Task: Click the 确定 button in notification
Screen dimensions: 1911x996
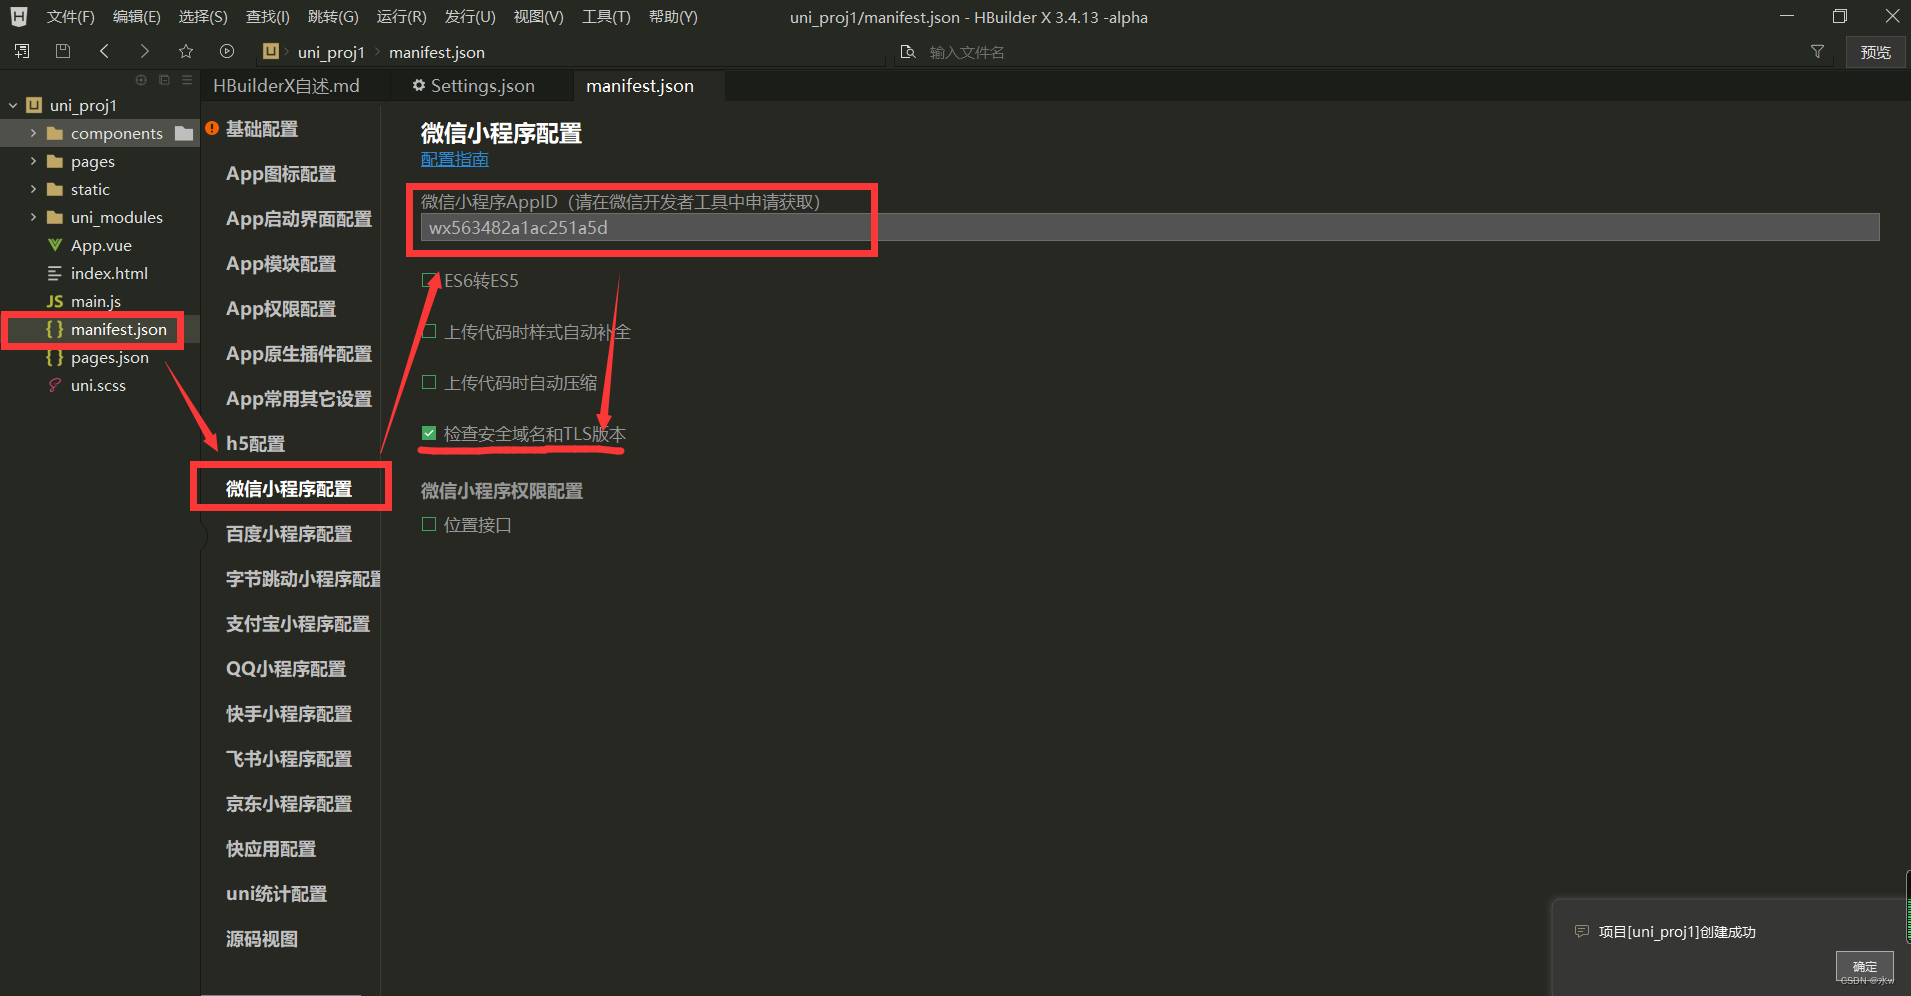Action: point(1864,966)
